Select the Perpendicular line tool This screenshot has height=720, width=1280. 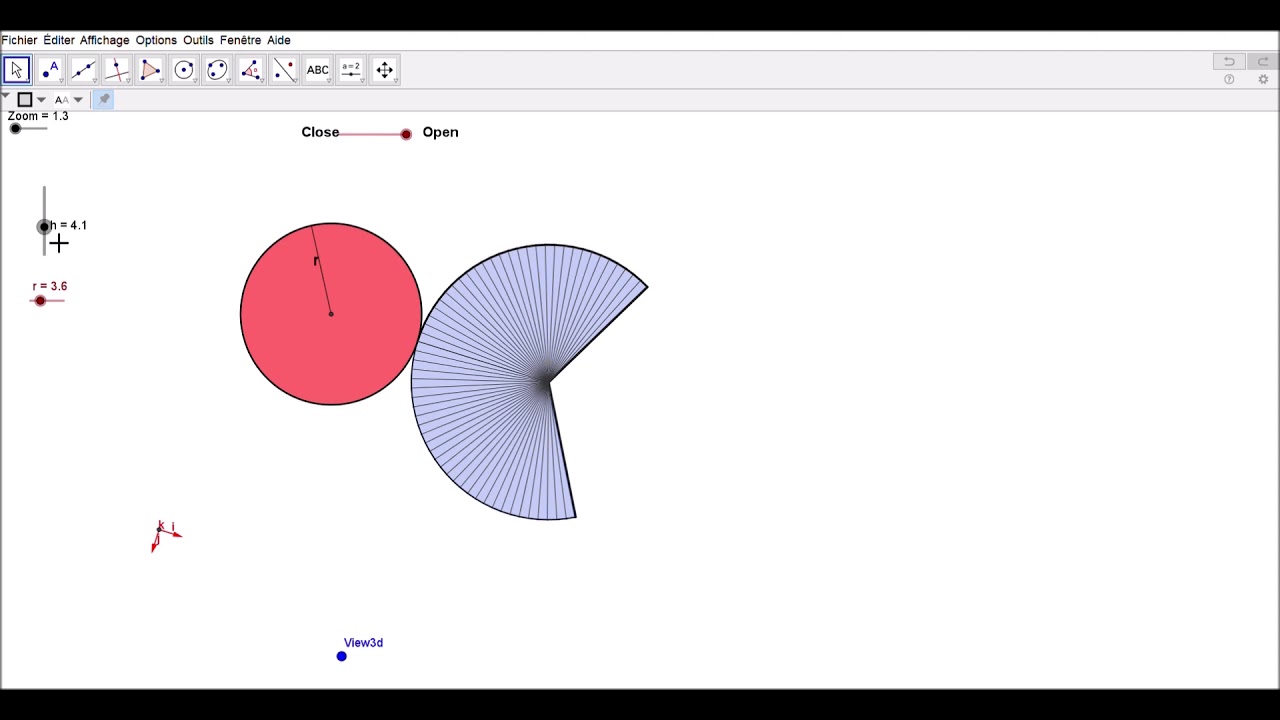click(117, 70)
